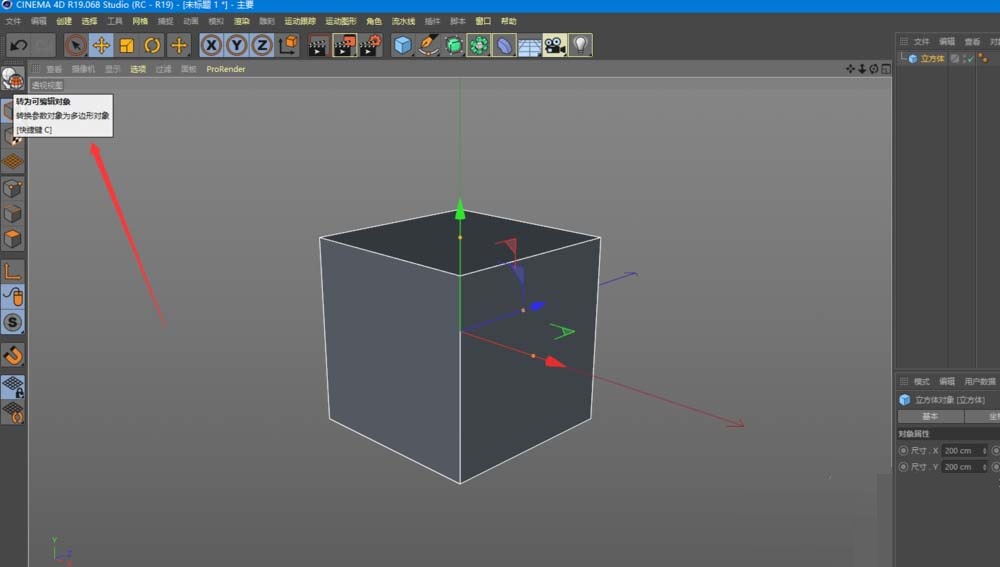The width and height of the screenshot is (1000, 567).
Task: Add a Light with the bulb icon
Action: point(580,45)
